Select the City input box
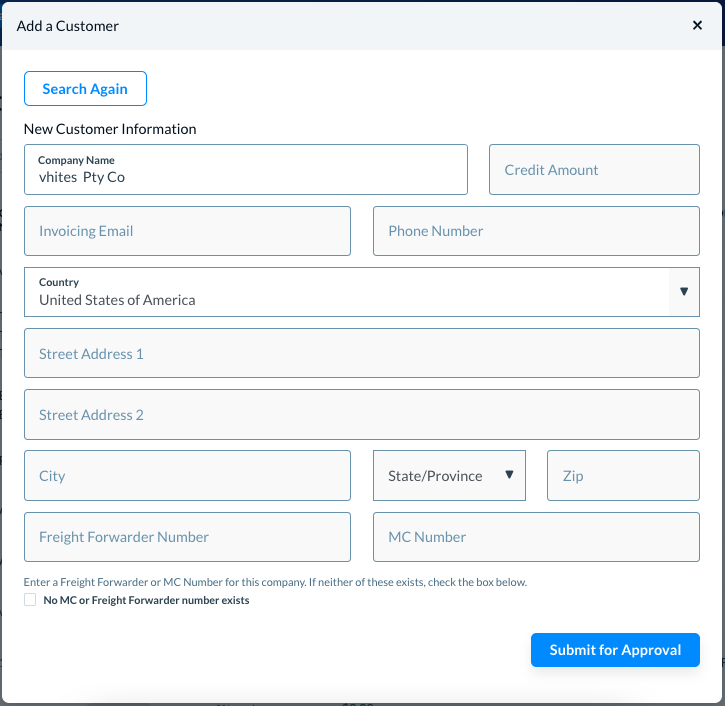 [x=187, y=476]
